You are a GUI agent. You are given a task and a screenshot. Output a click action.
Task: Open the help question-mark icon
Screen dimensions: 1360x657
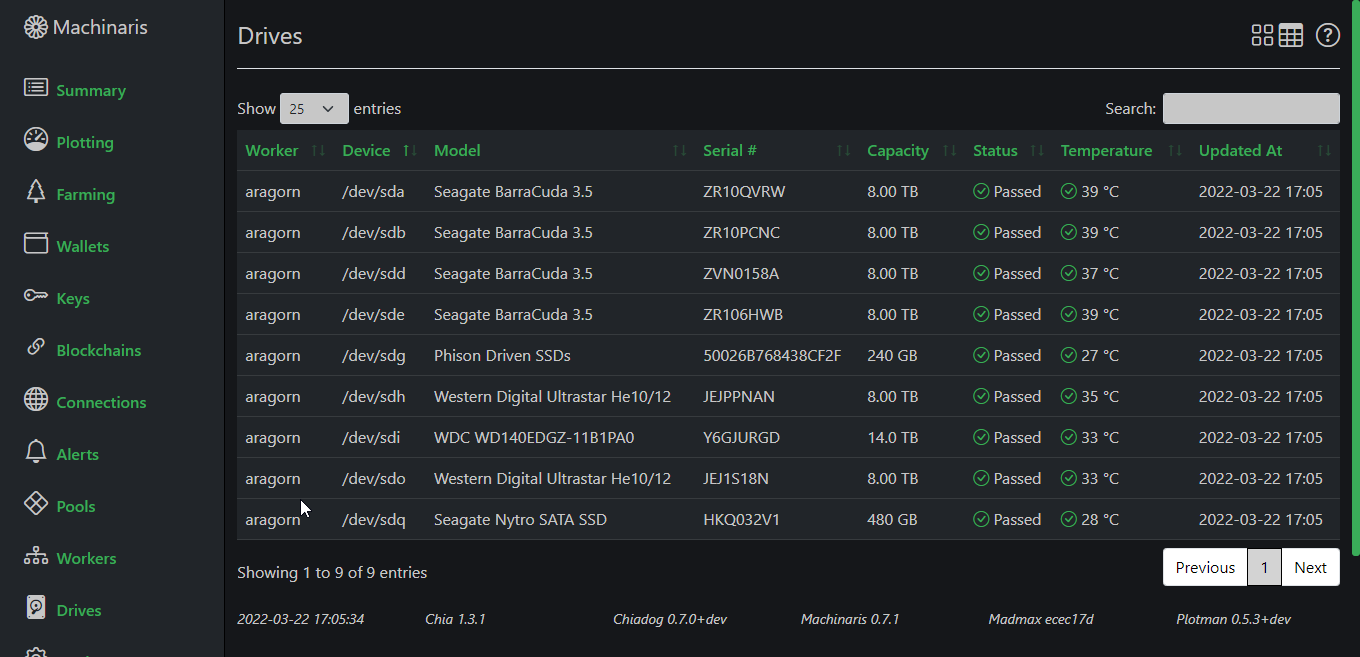1327,35
